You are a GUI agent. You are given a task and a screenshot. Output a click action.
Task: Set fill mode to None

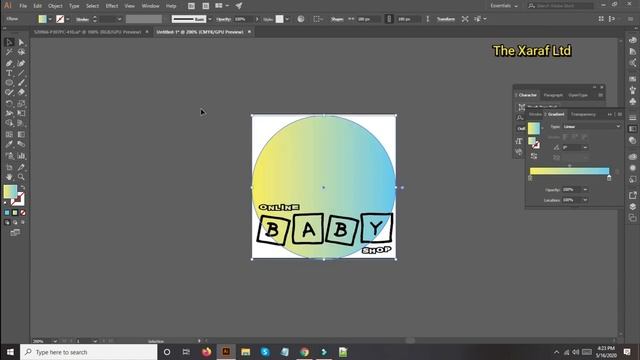pyautogui.click(x=23, y=213)
